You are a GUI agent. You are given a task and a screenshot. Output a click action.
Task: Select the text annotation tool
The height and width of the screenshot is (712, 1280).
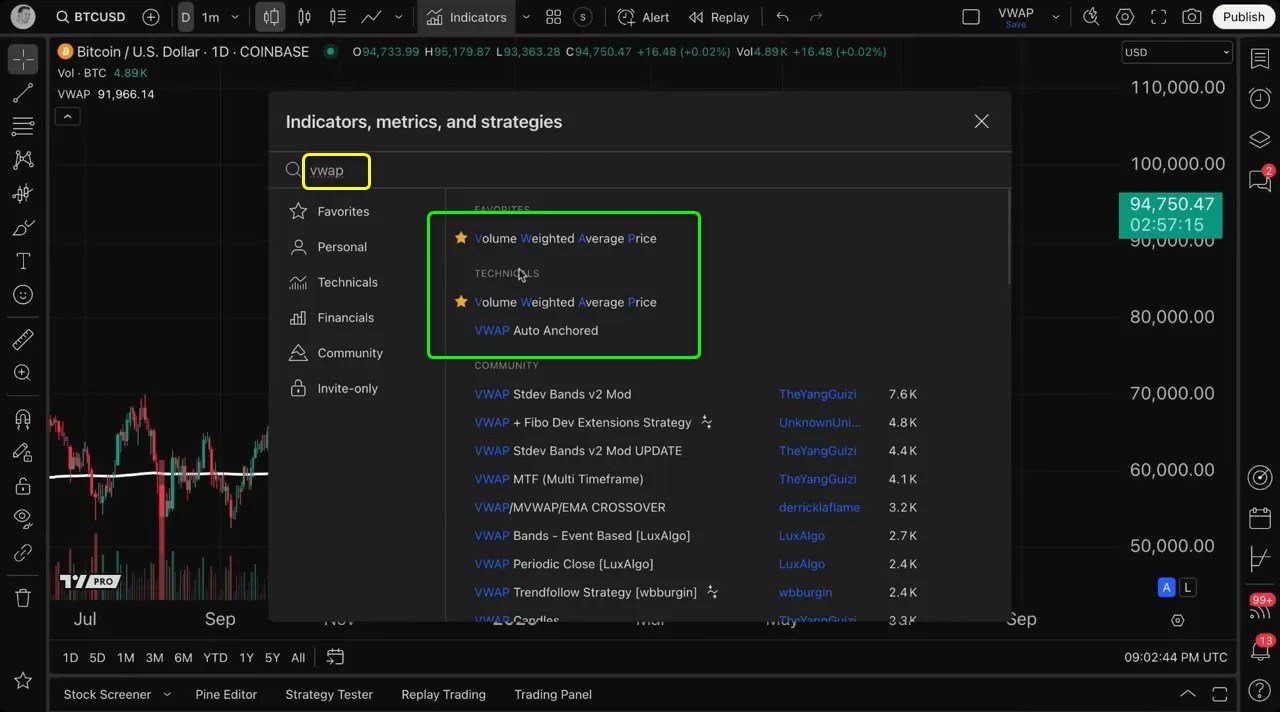pyautogui.click(x=22, y=261)
